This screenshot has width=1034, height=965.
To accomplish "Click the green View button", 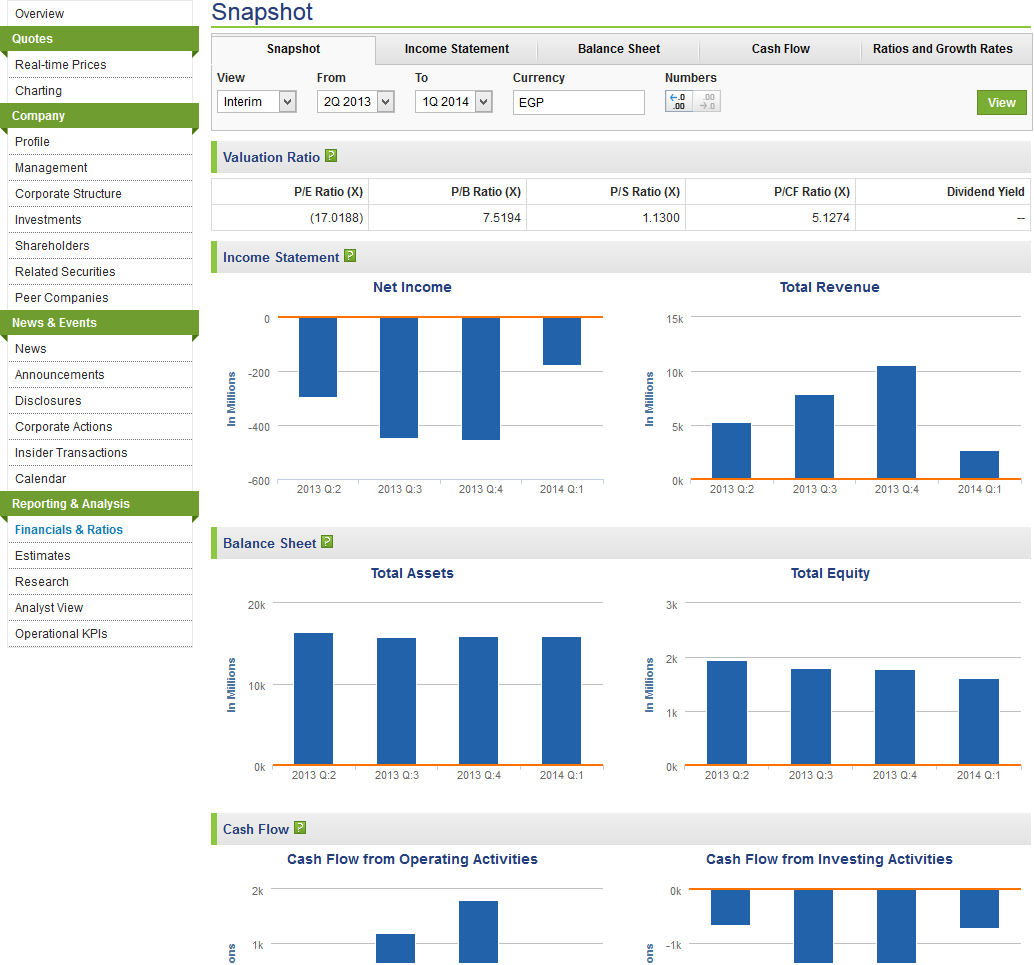I will (1002, 102).
